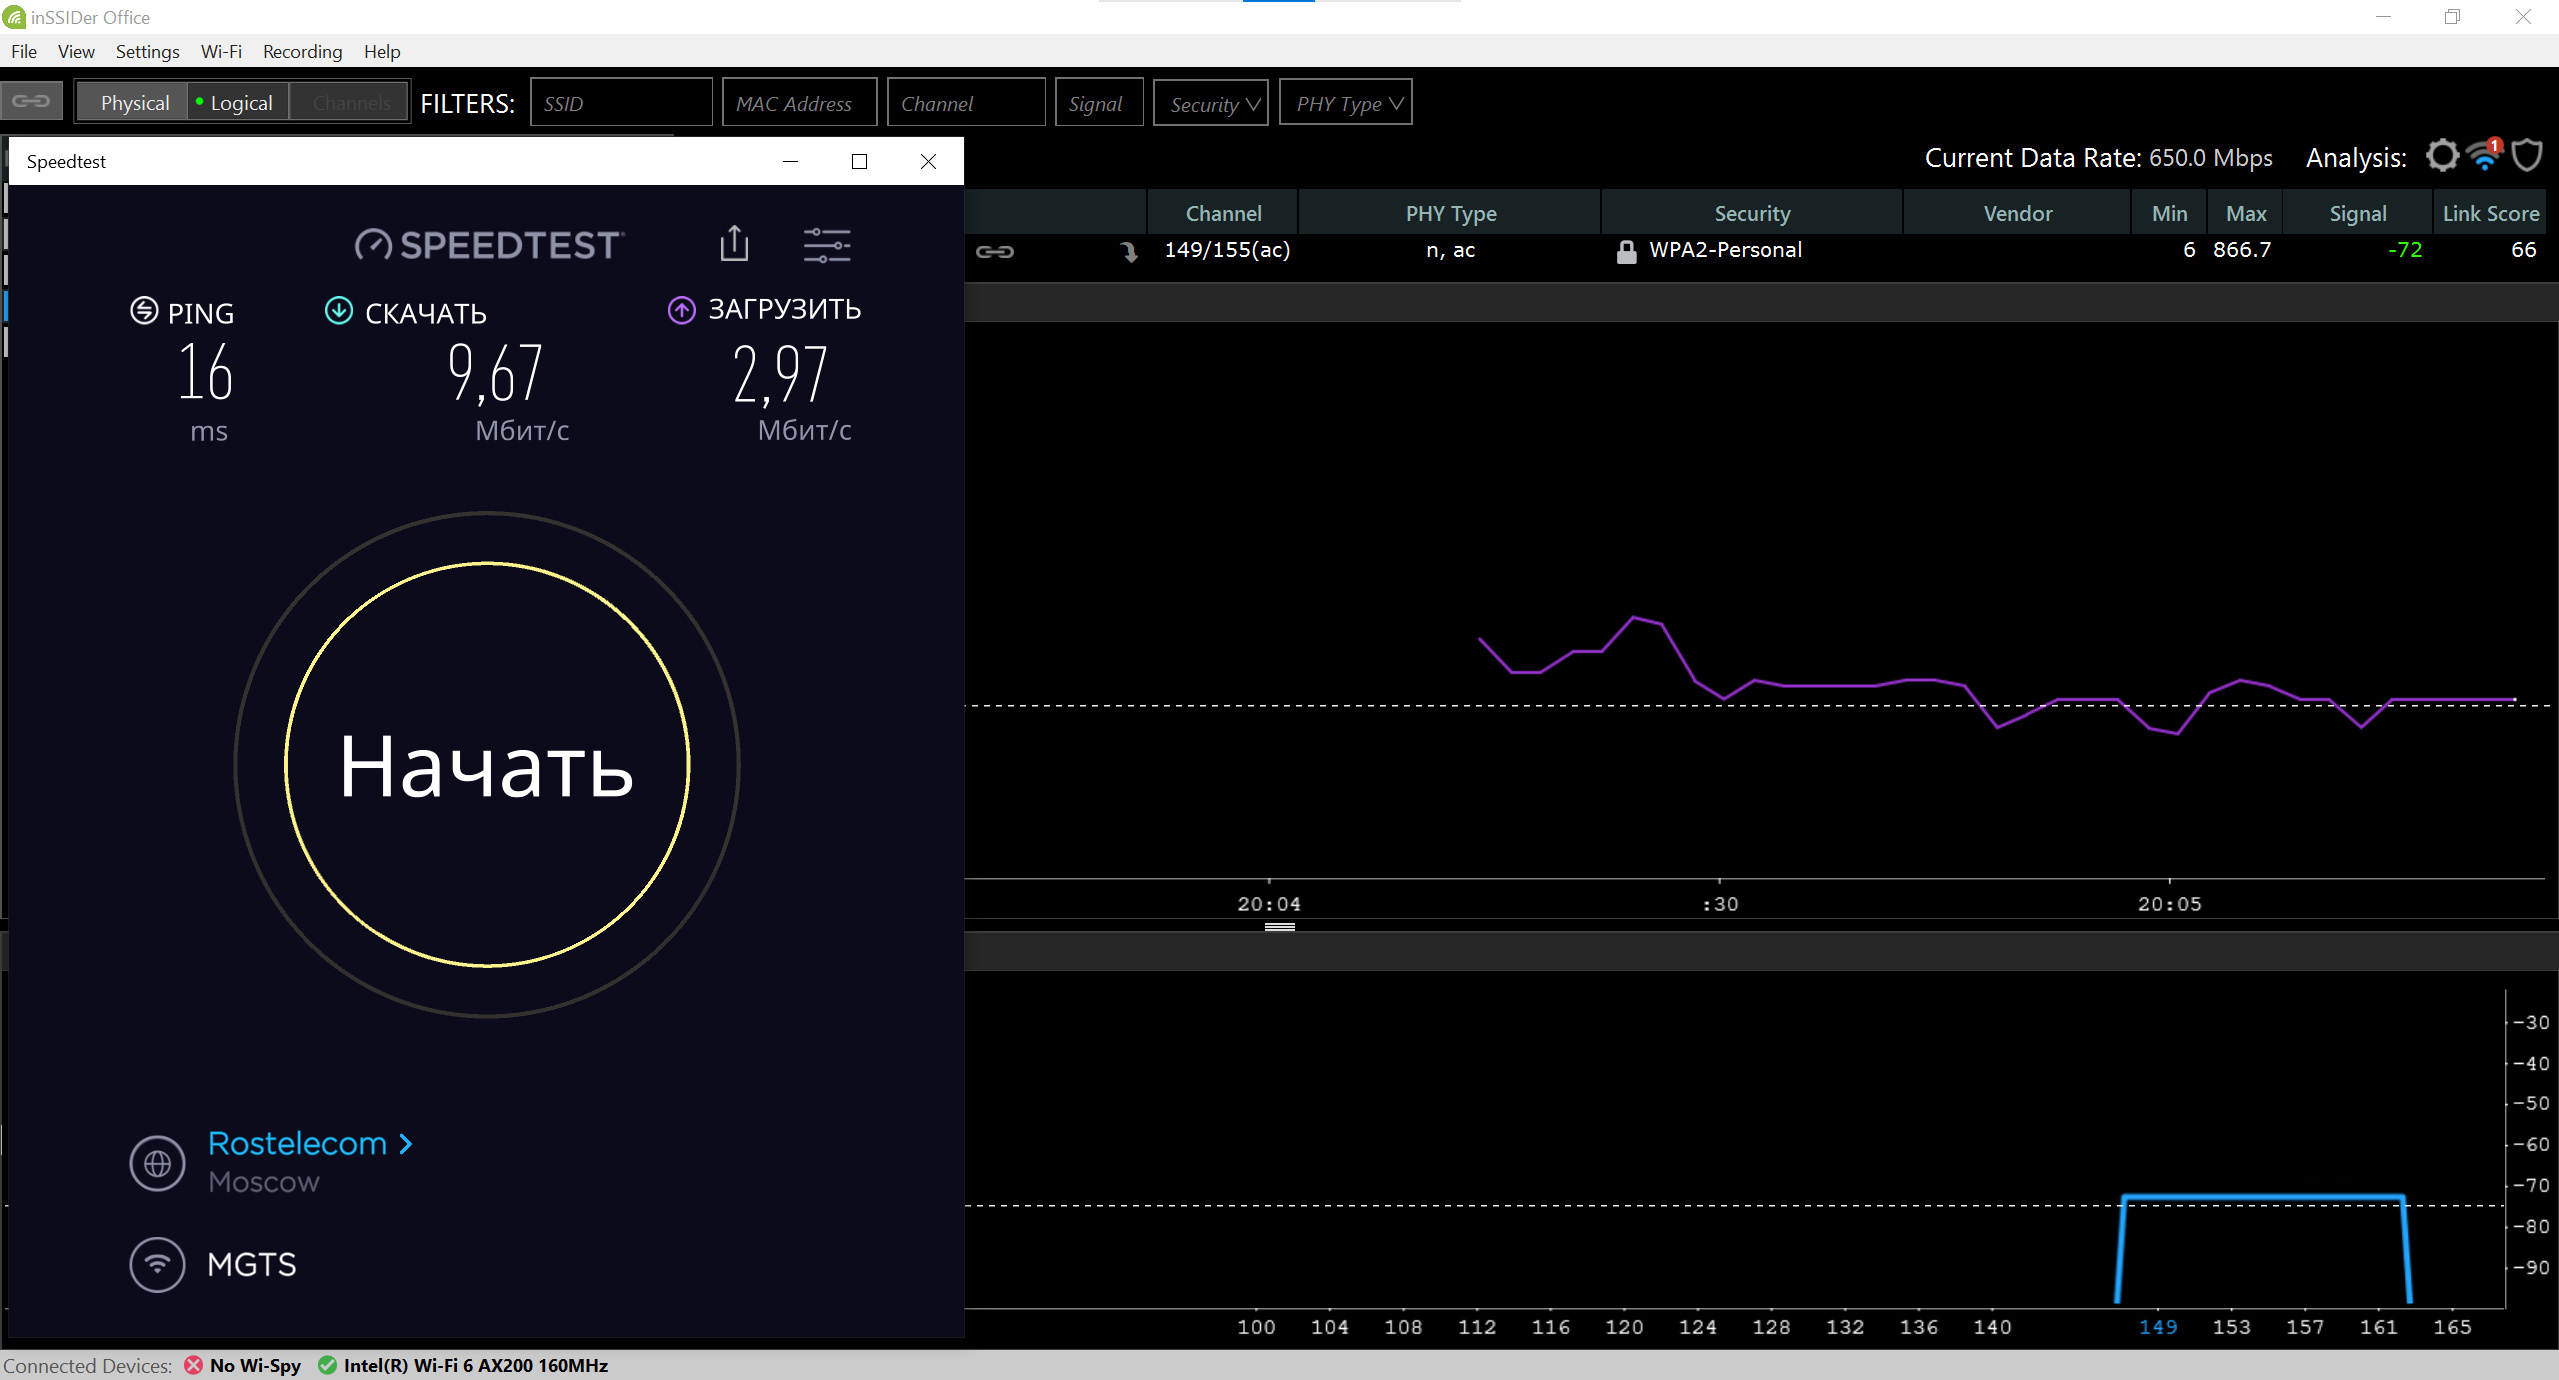Sort by the Vendor column header

(x=2017, y=213)
